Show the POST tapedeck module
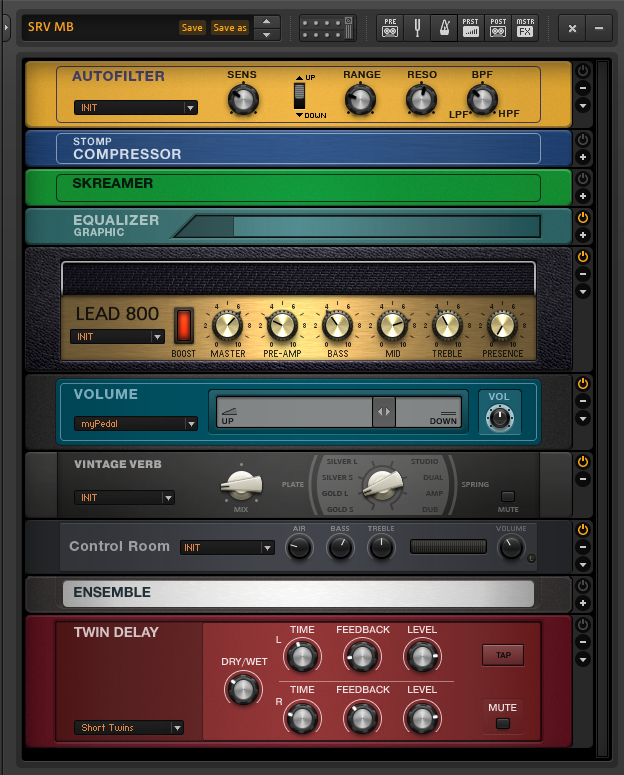 (x=498, y=28)
